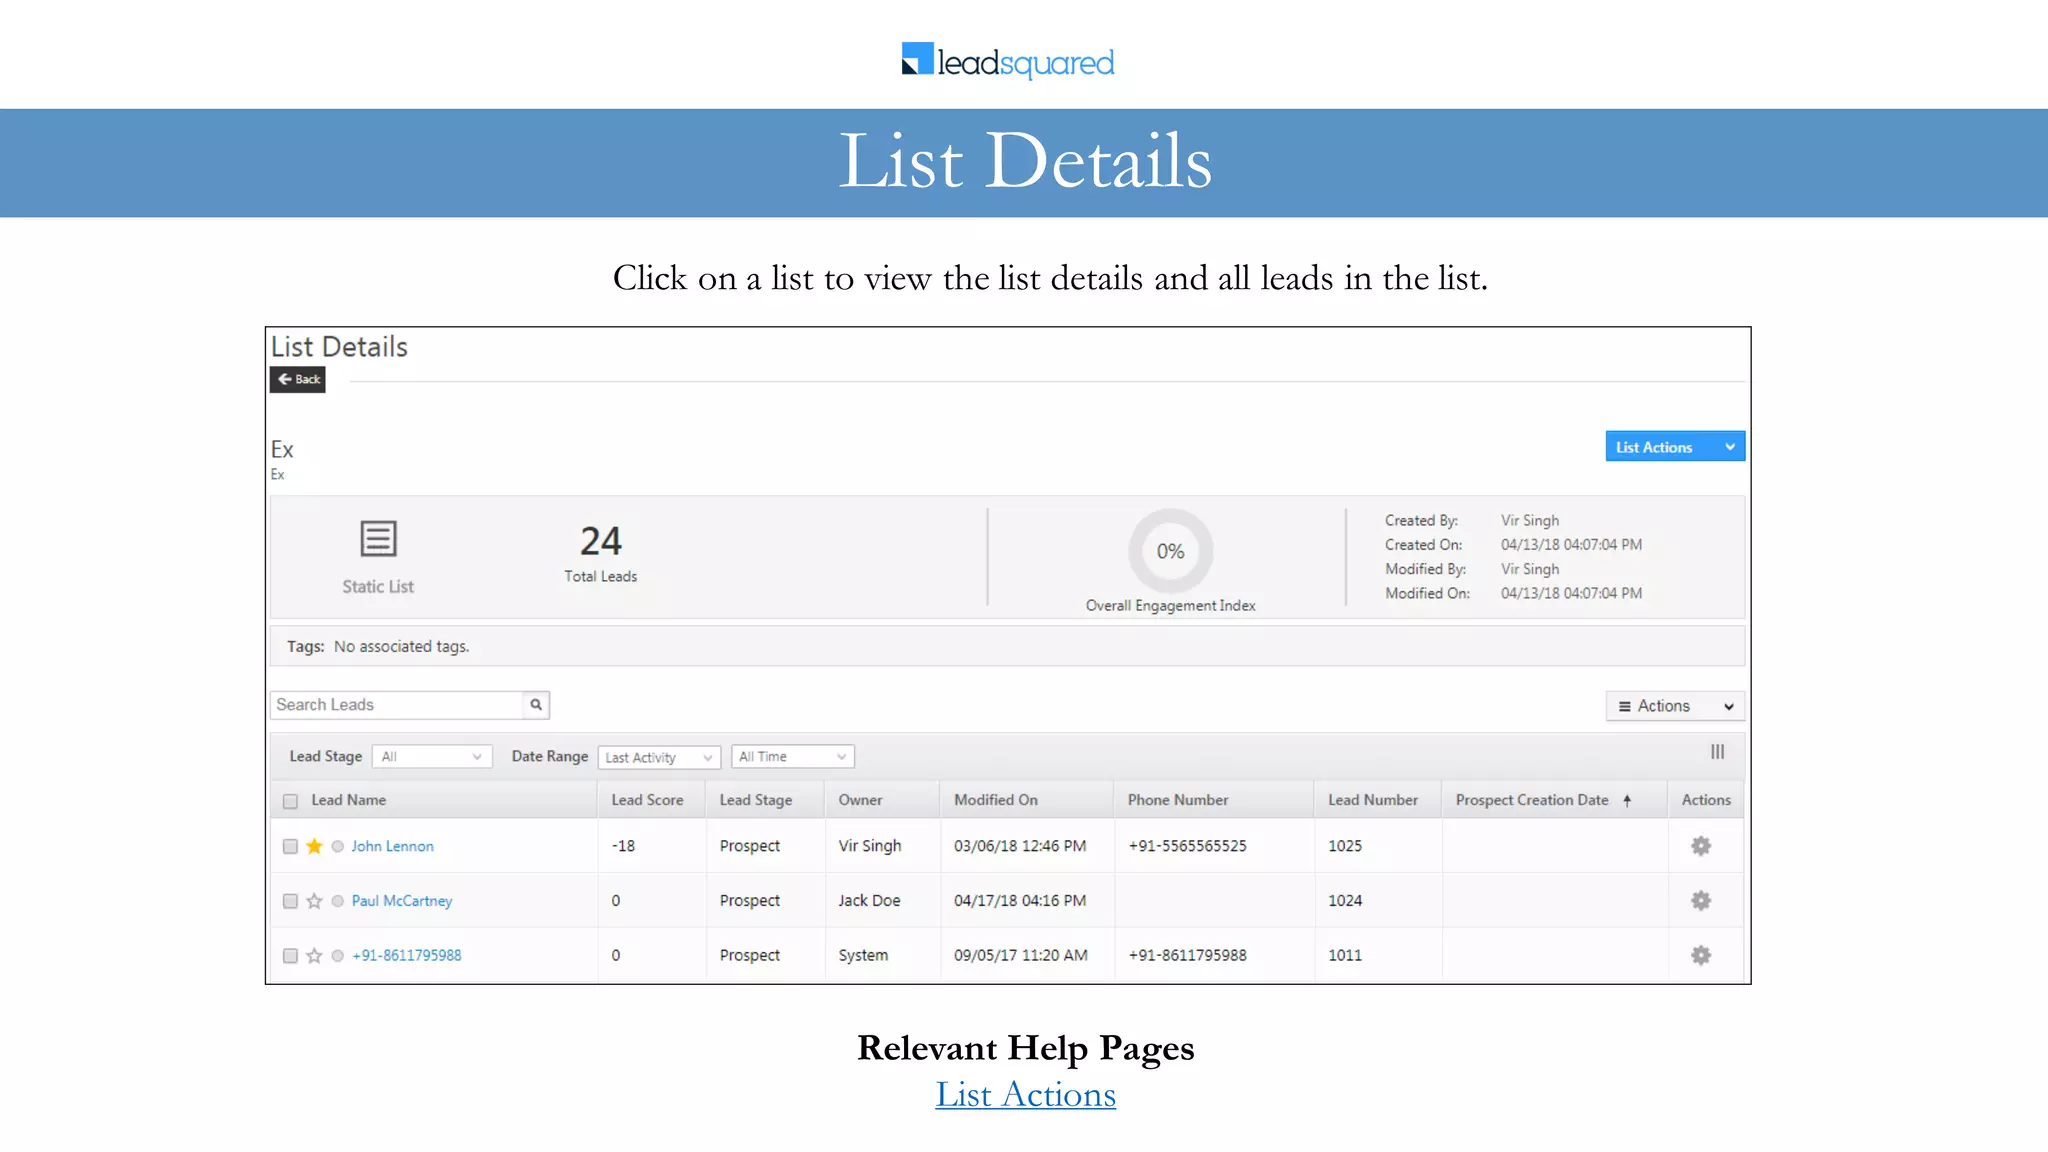The image size is (2048, 1152).
Task: Open Paul McCartney row gear actions
Action: (x=1700, y=900)
